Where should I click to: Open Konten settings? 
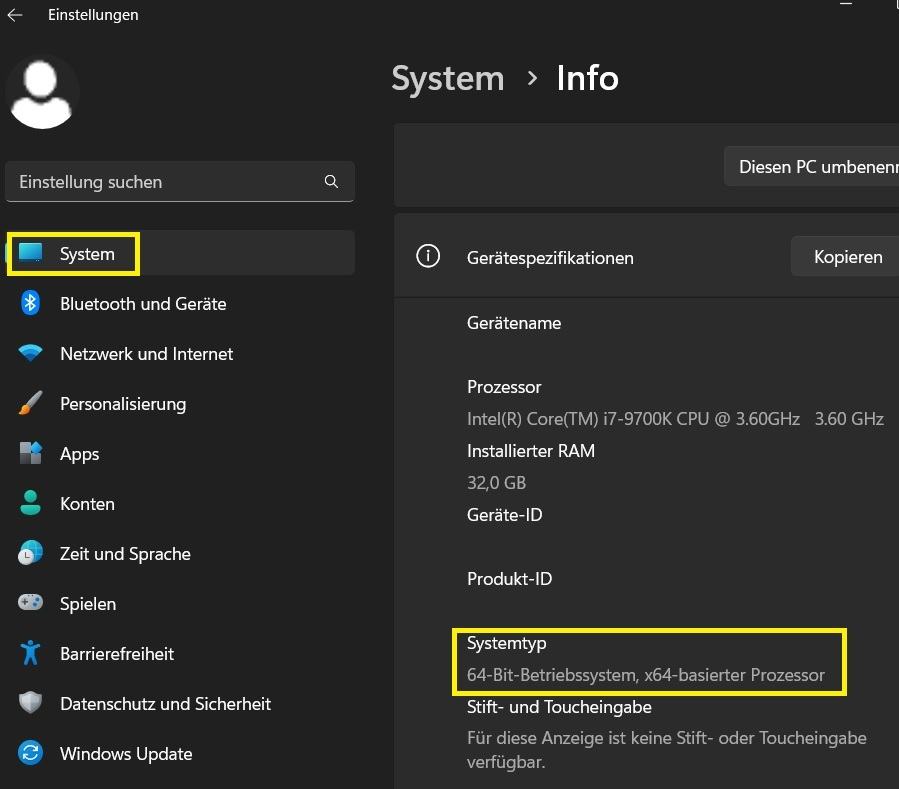(x=180, y=503)
